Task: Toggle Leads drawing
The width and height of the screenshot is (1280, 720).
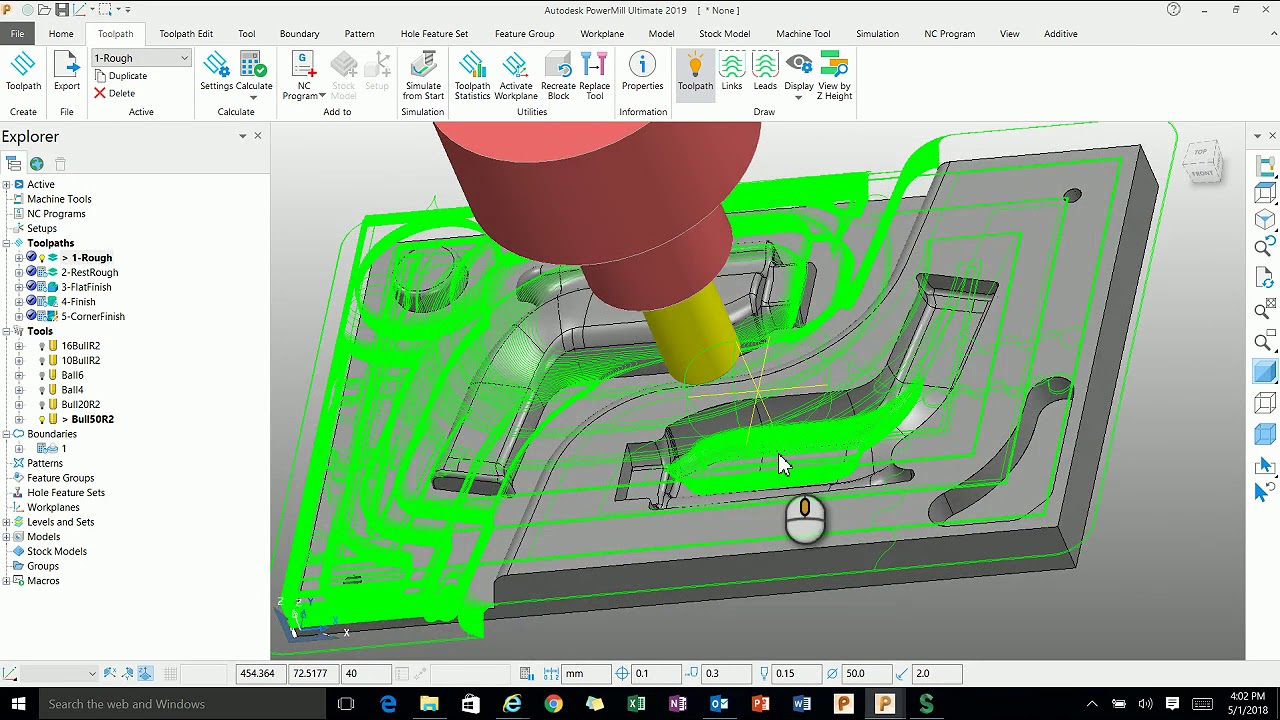Action: [765, 72]
